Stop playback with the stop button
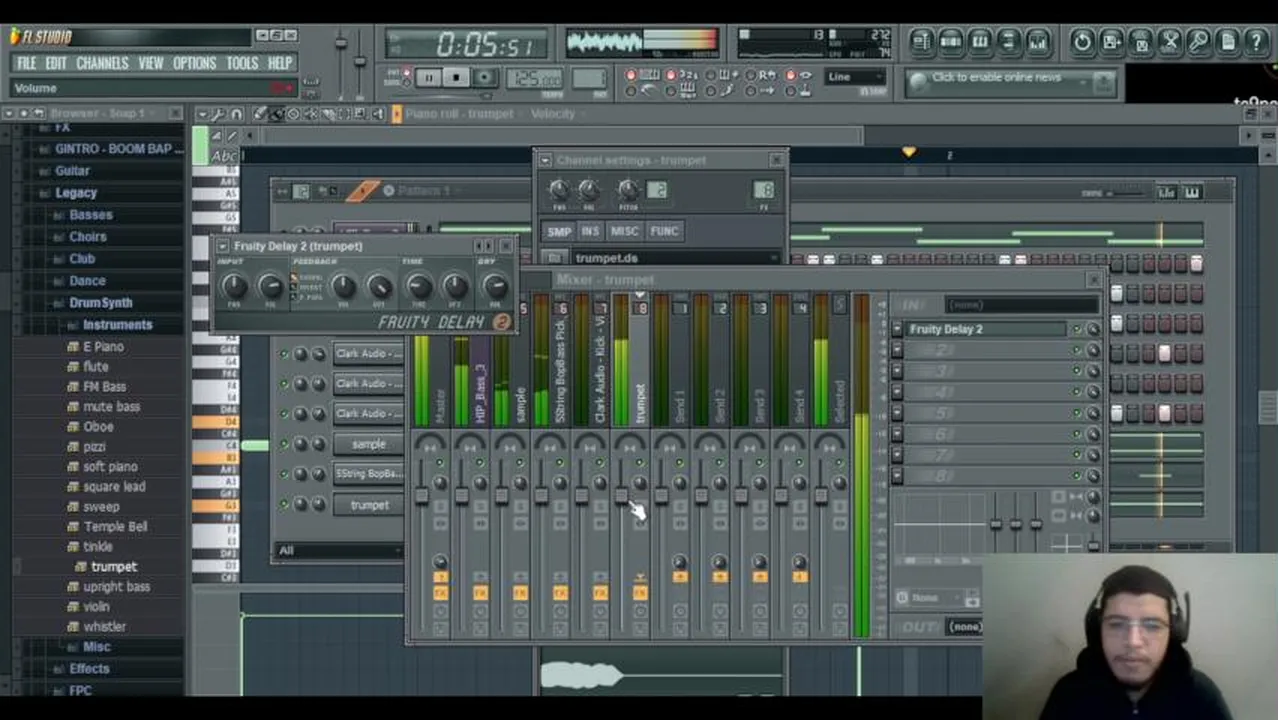 [455, 78]
